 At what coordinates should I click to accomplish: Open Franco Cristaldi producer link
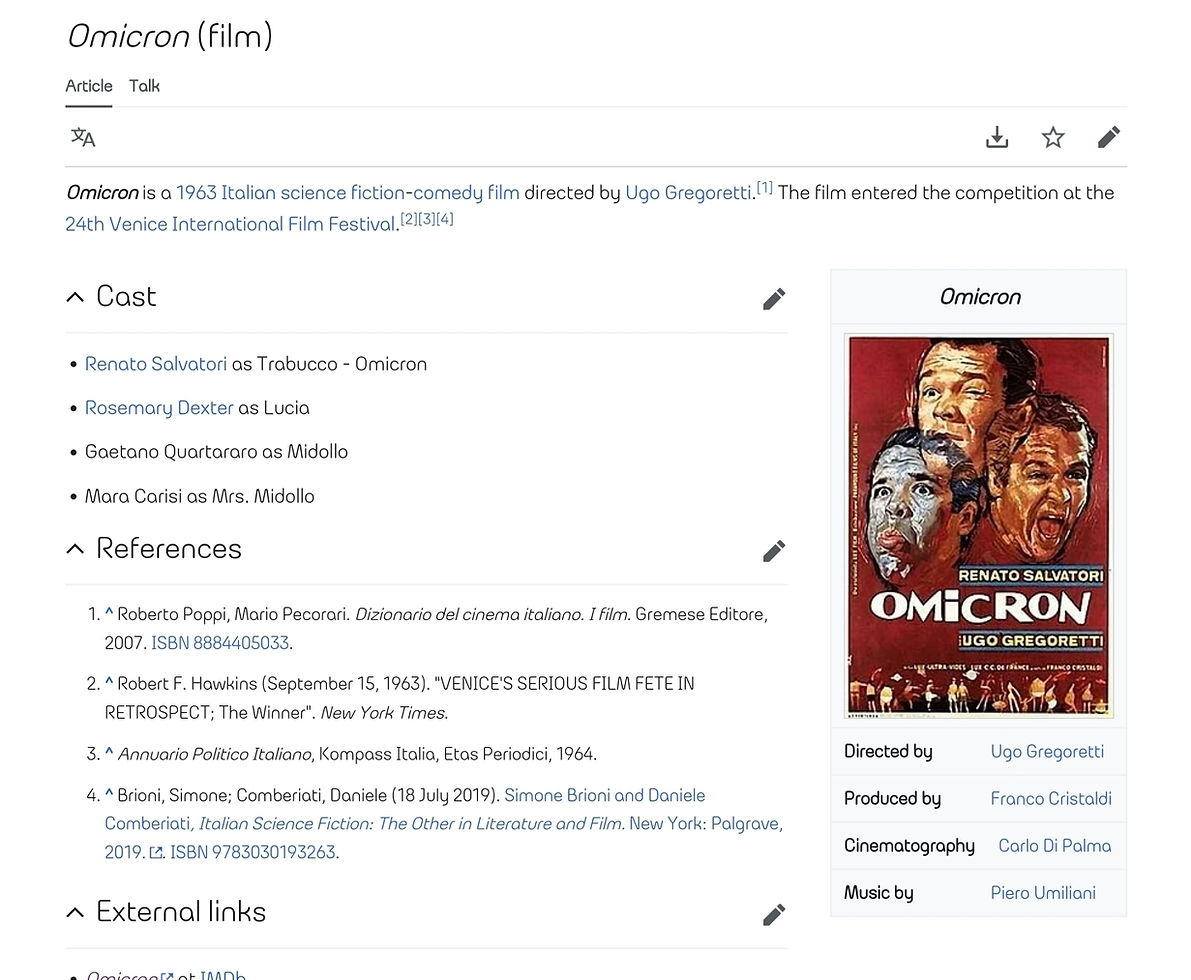tap(1050, 798)
